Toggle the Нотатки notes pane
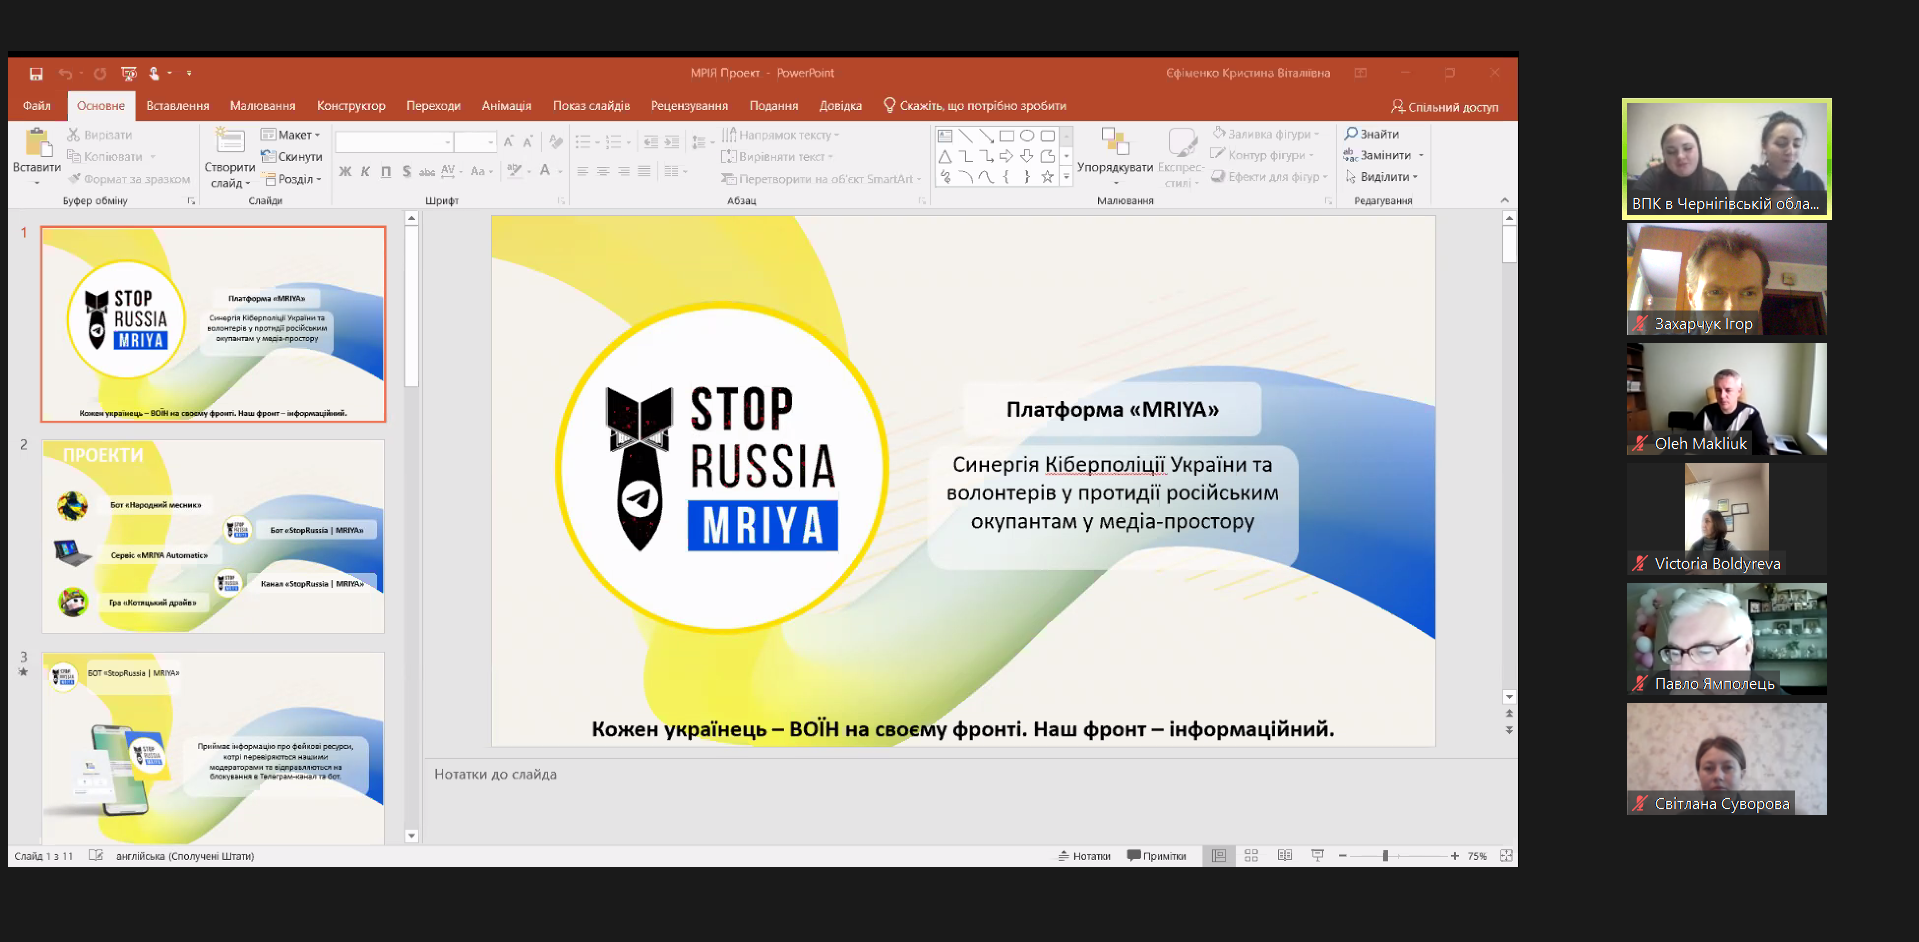This screenshot has width=1919, height=942. 1084,856
